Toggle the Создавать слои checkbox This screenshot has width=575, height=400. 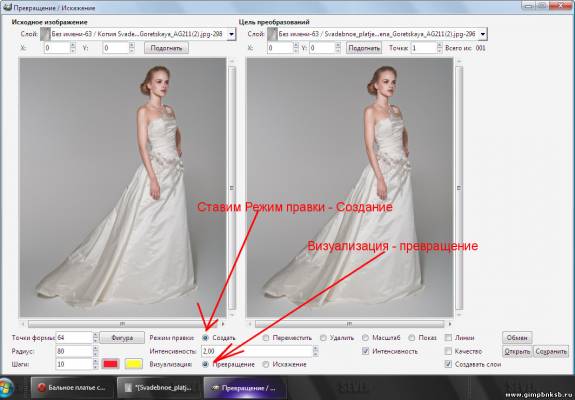(x=448, y=364)
